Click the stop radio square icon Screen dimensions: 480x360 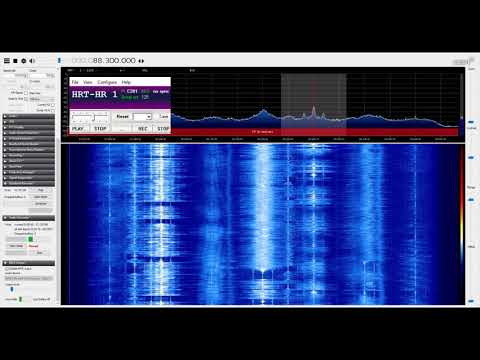(x=15, y=61)
